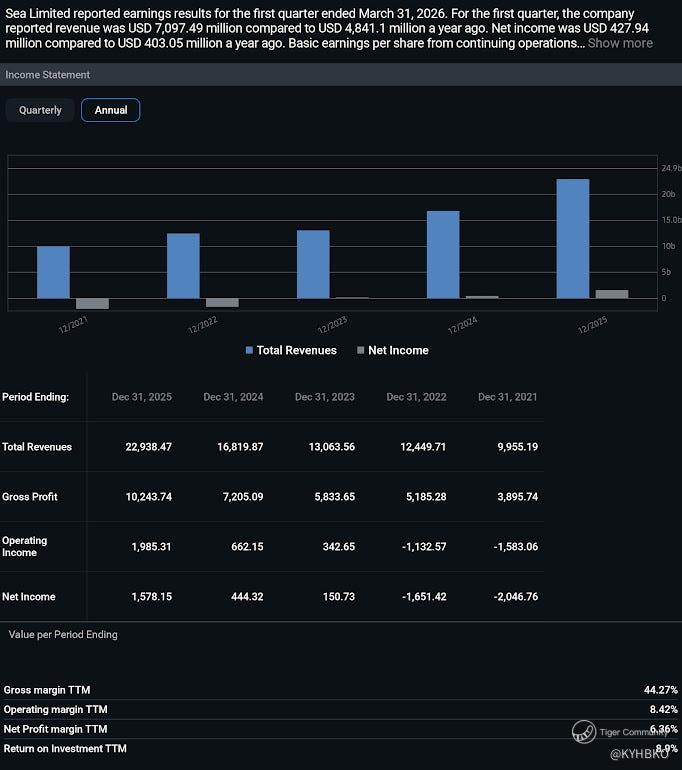Select operating income value -1,583.06
This screenshot has width=682, height=770.
click(516, 547)
